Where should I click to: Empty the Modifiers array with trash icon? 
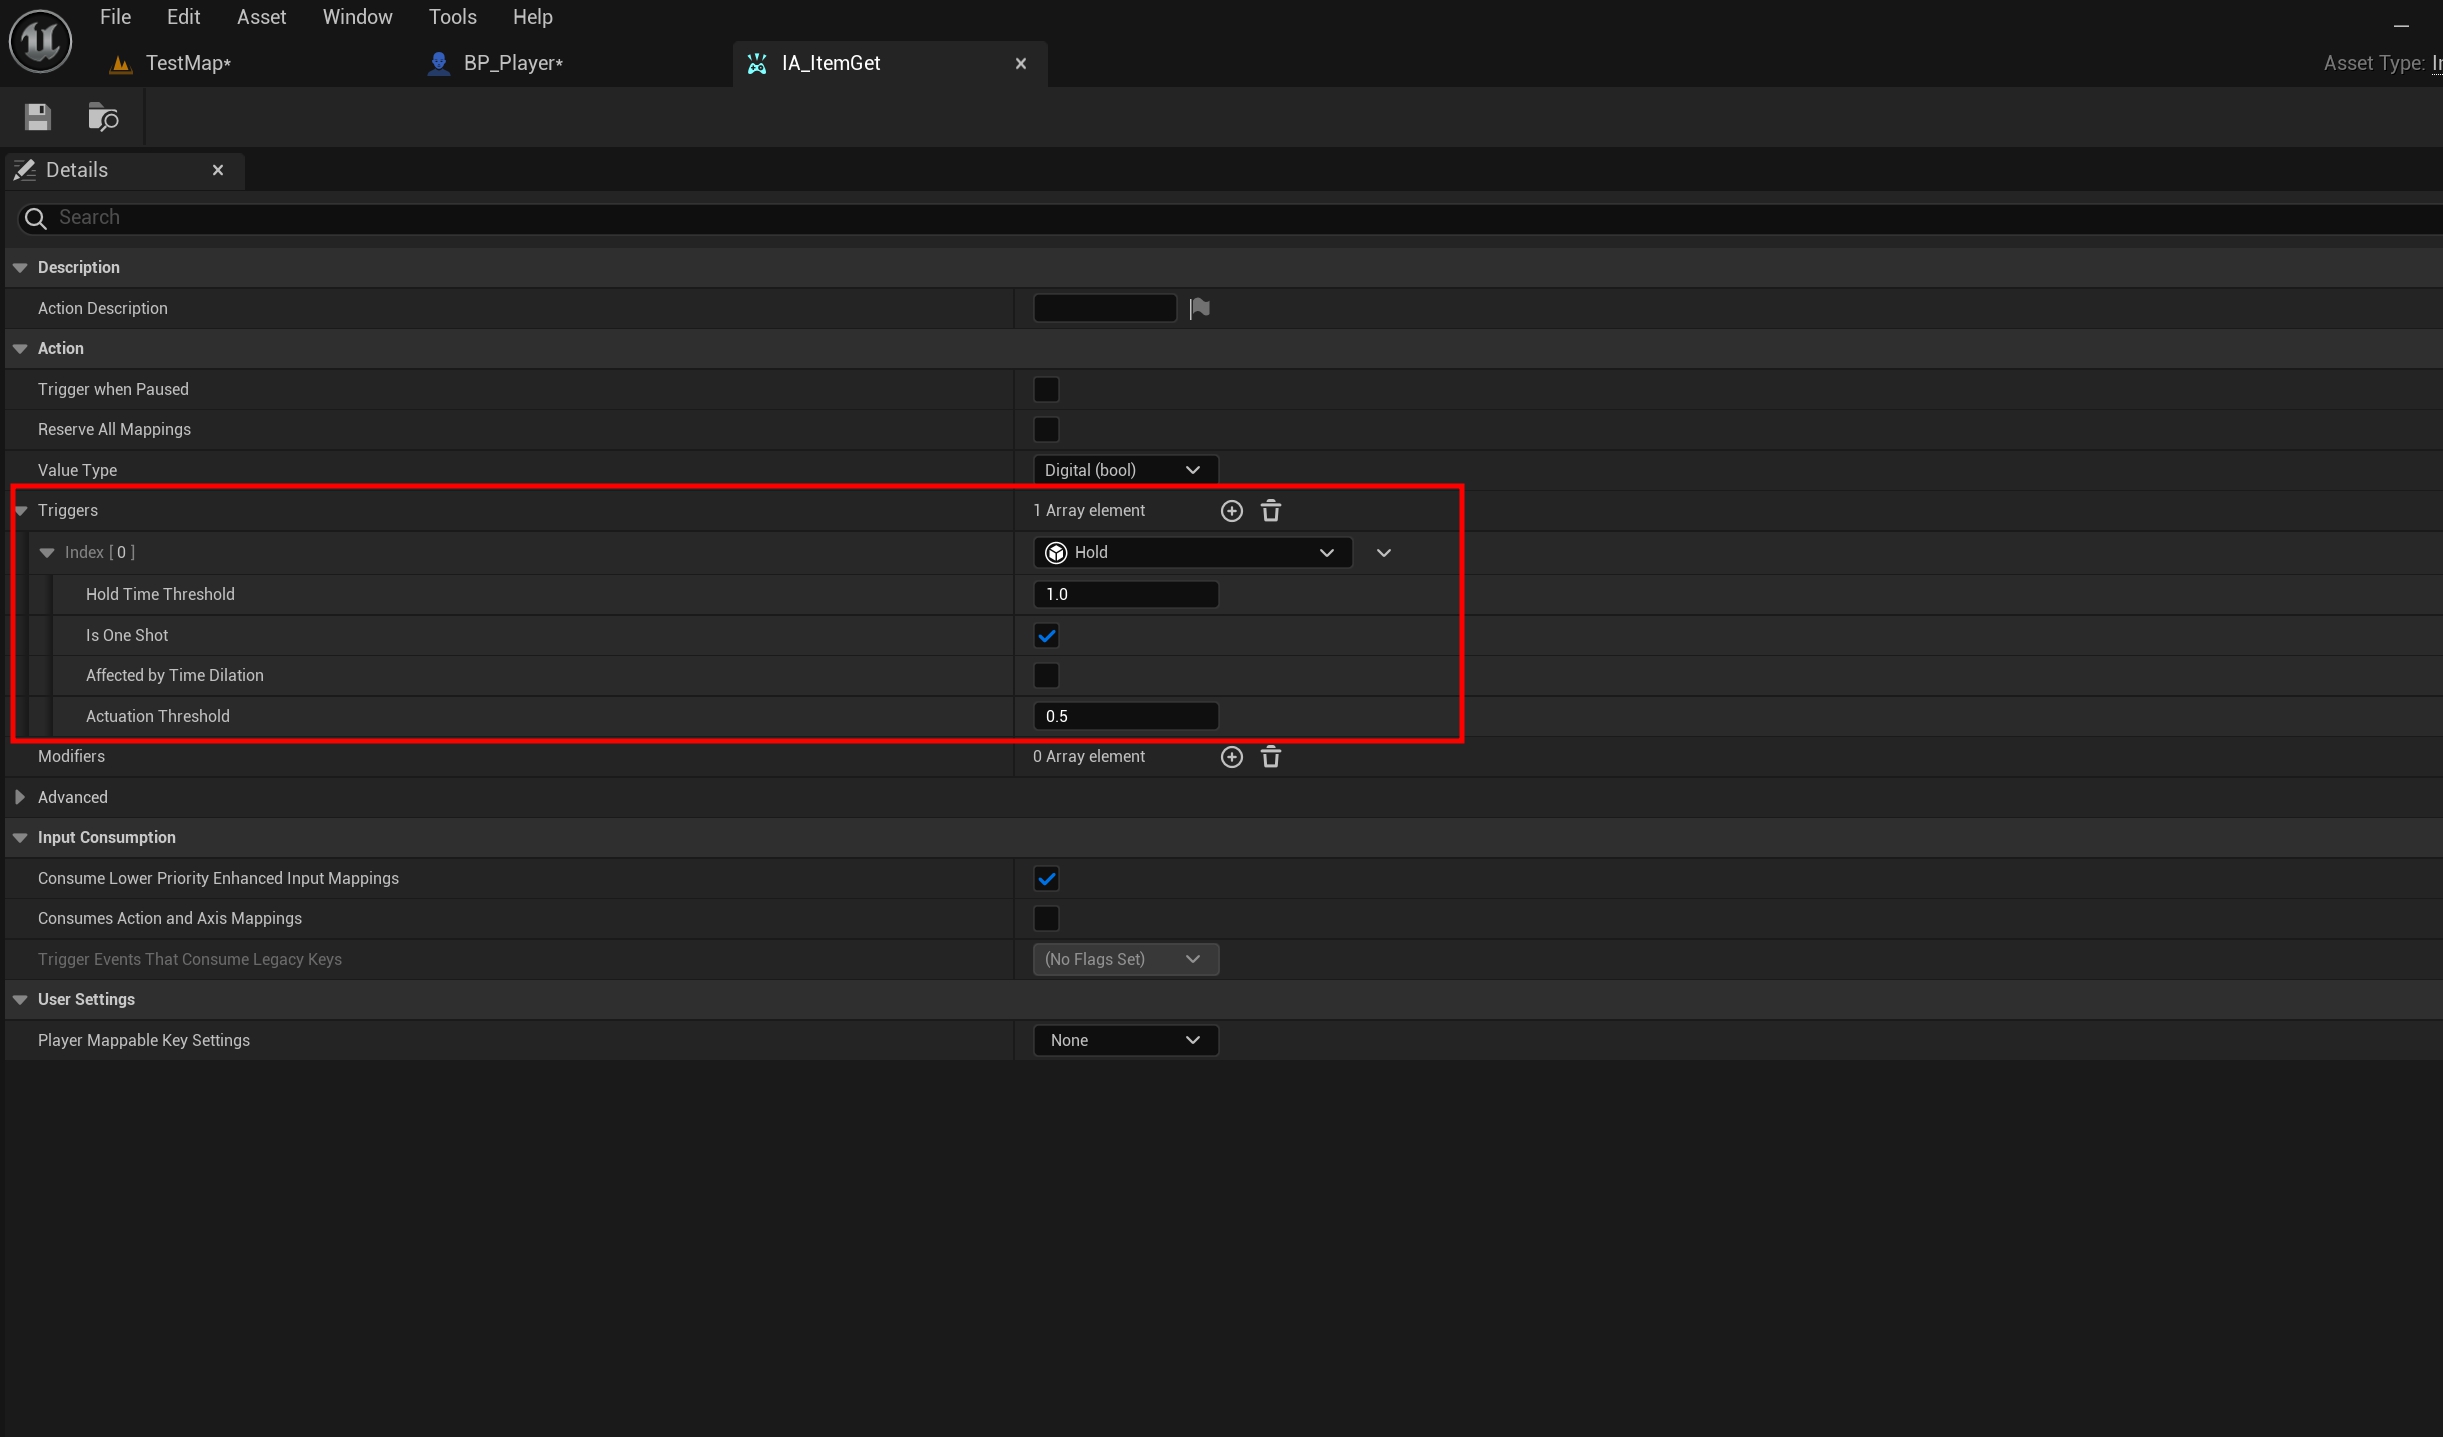pyautogui.click(x=1270, y=757)
